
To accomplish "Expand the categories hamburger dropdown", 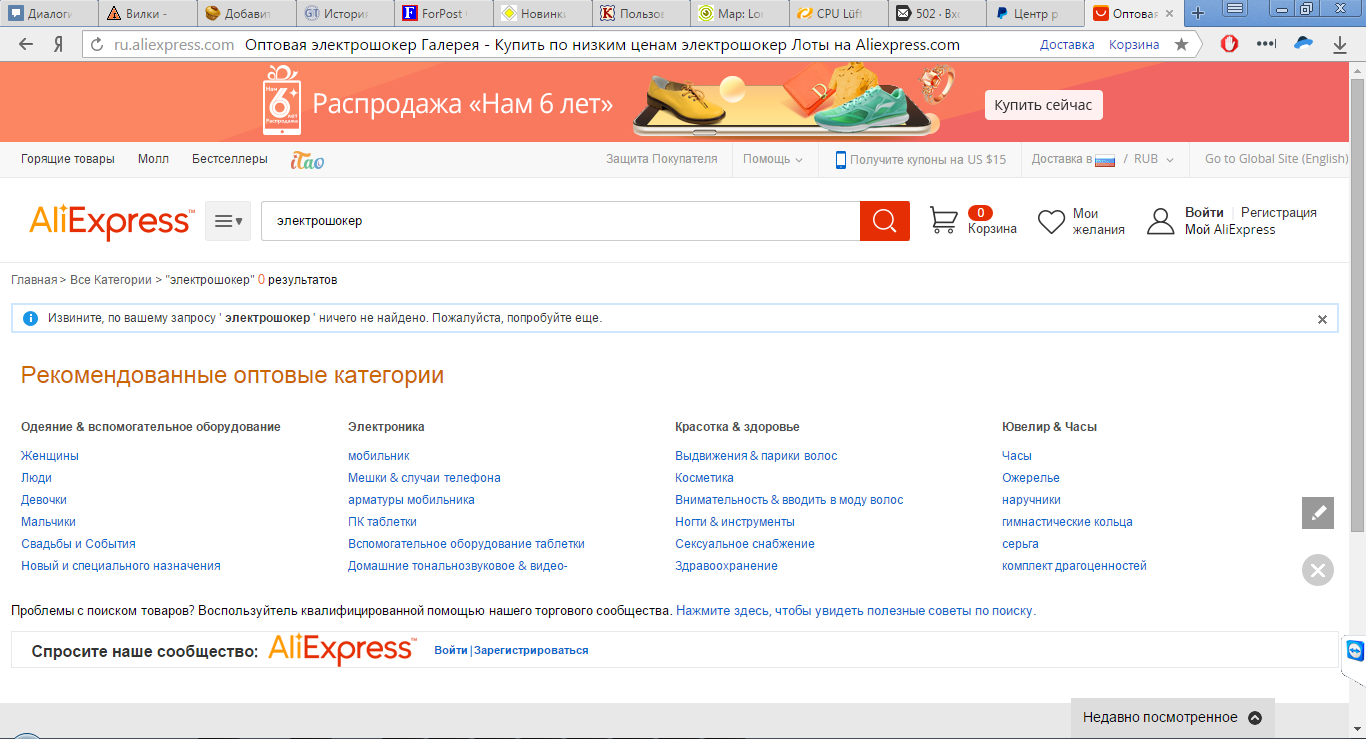I will click(228, 221).
